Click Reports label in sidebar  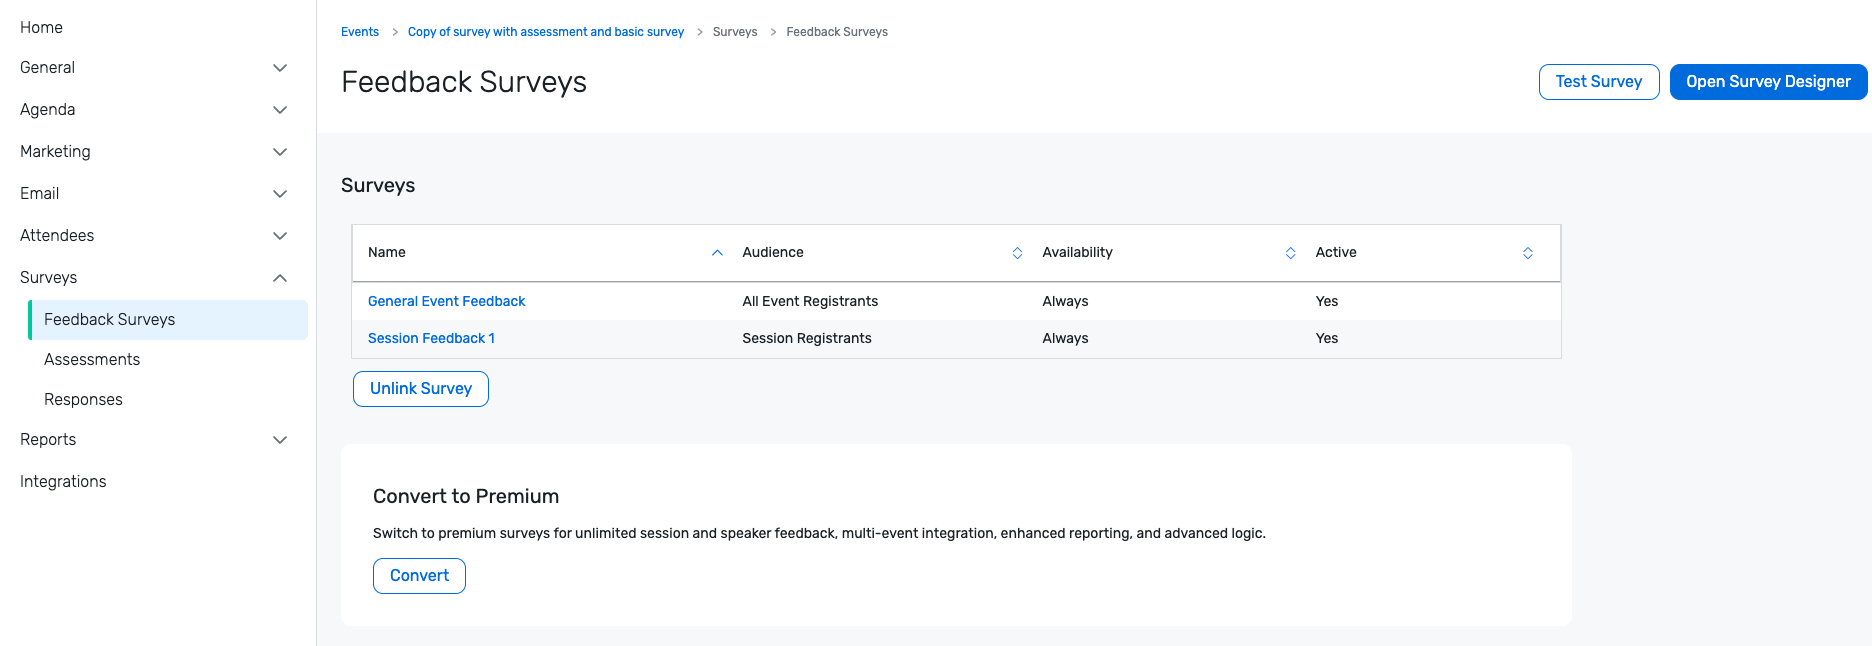48,439
